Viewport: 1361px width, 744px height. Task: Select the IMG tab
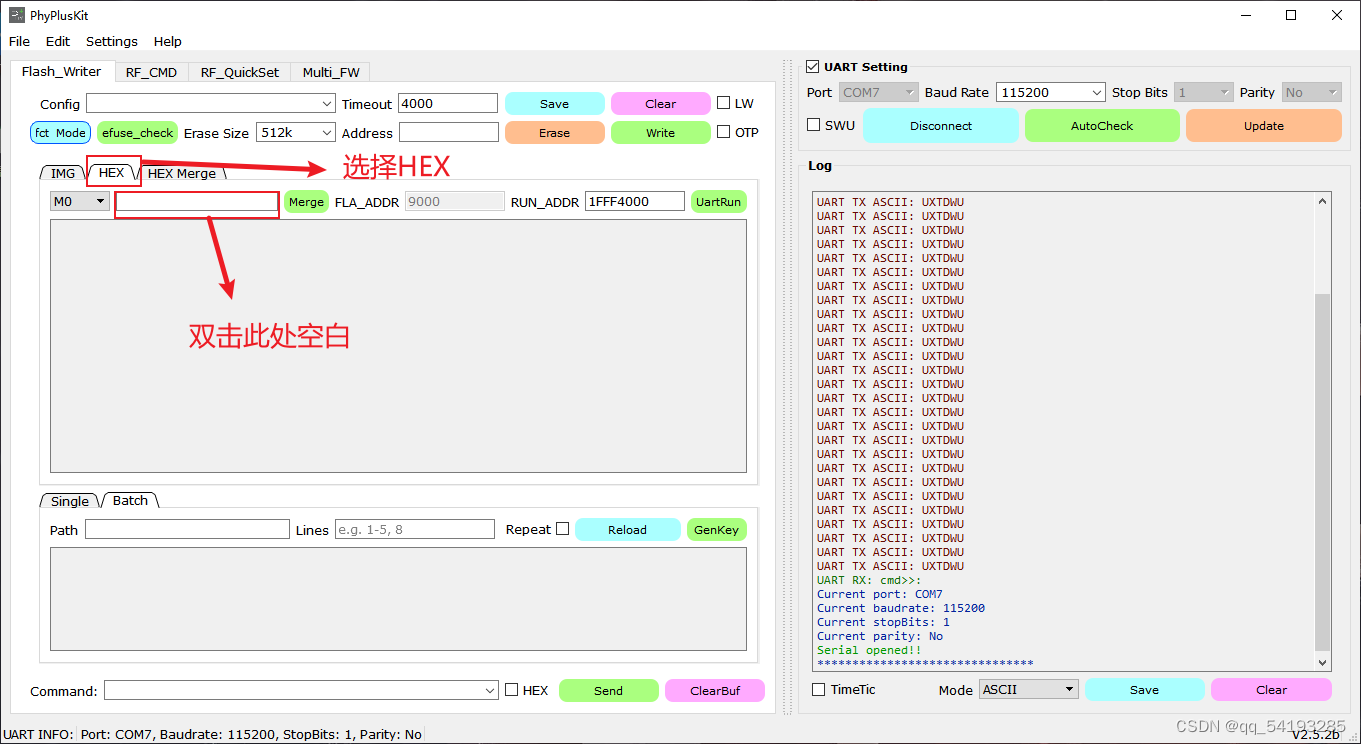[x=63, y=173]
